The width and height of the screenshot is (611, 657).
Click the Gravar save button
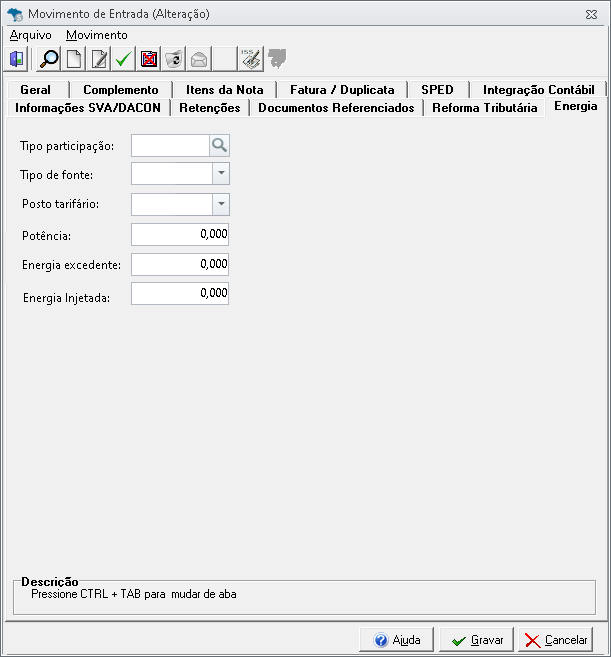tap(476, 640)
